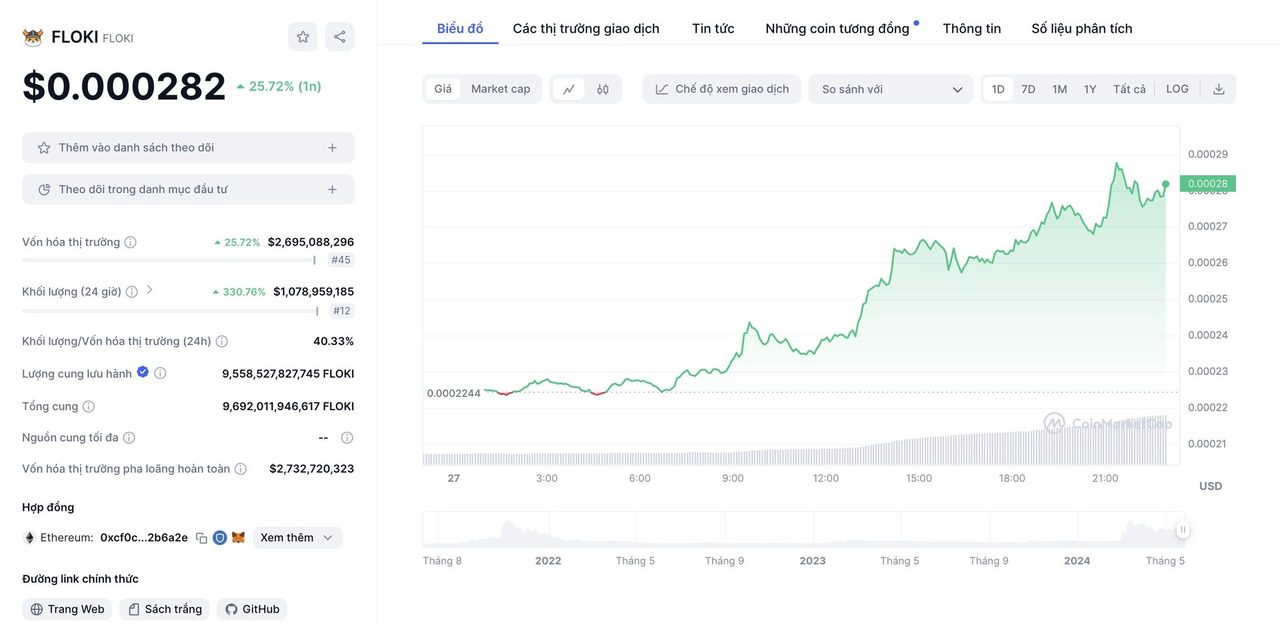
Task: Click the green 0.00028 current price tag
Action: pos(1208,184)
